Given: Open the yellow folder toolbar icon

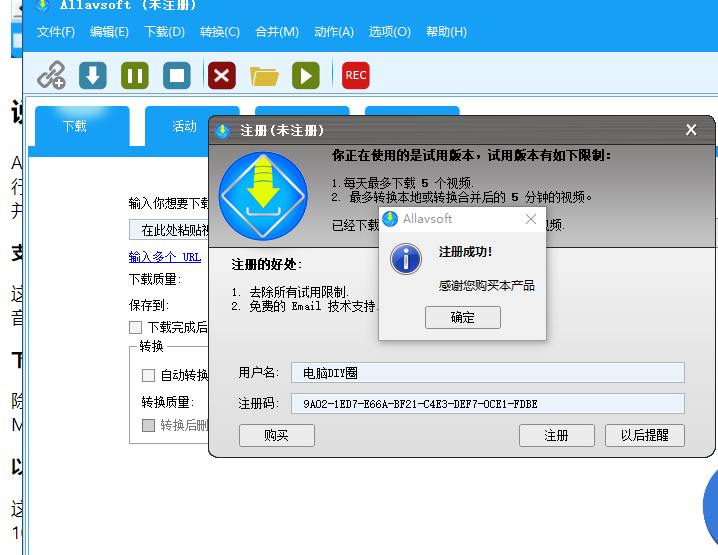Looking at the screenshot, I should coord(264,75).
